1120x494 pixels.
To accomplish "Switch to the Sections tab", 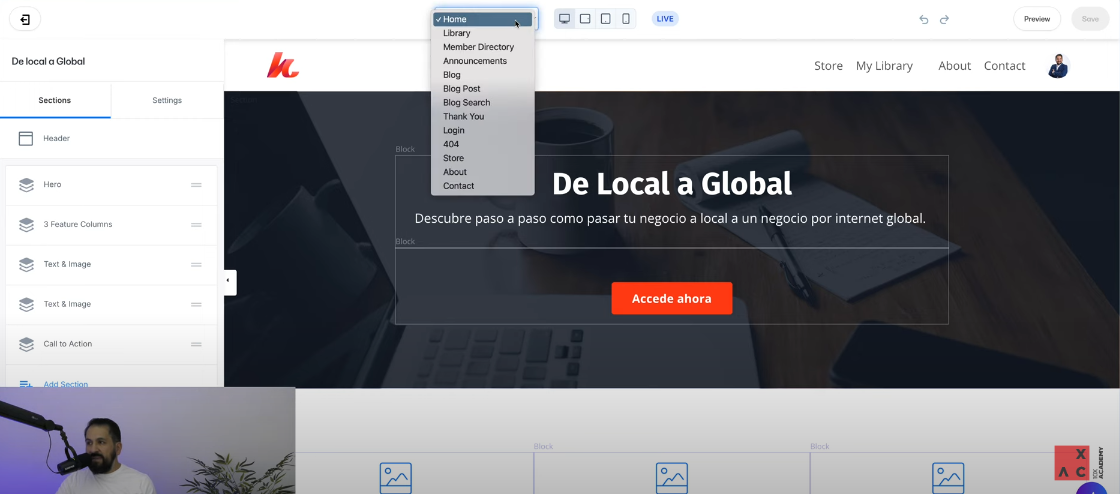I will point(55,101).
